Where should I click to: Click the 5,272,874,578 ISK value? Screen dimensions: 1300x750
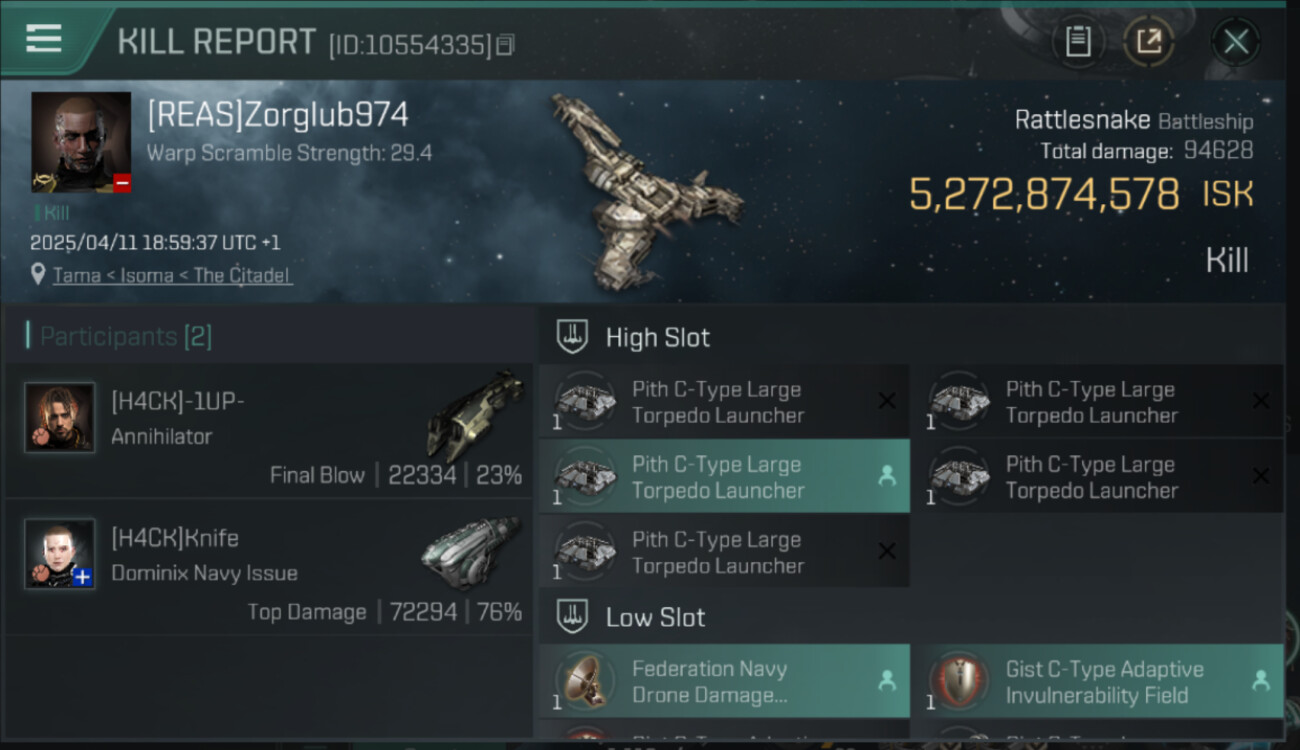point(1080,194)
